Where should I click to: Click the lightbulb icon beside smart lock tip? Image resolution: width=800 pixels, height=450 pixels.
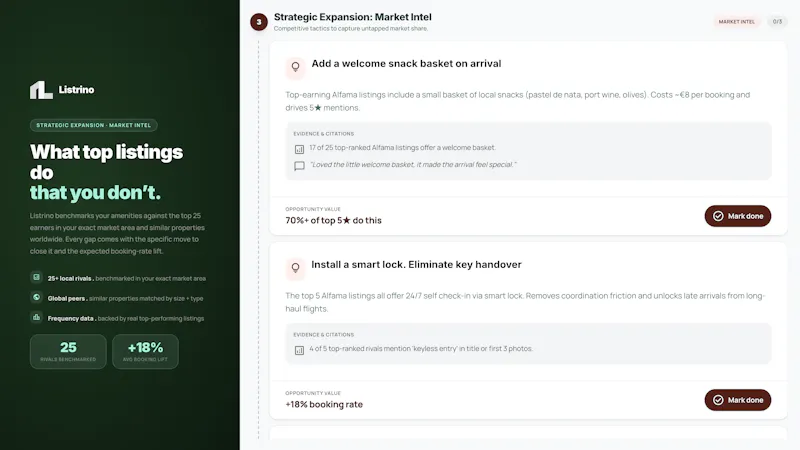click(x=295, y=268)
